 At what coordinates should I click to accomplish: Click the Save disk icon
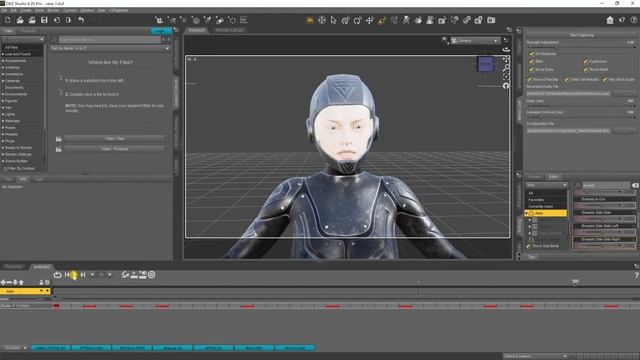44,20
